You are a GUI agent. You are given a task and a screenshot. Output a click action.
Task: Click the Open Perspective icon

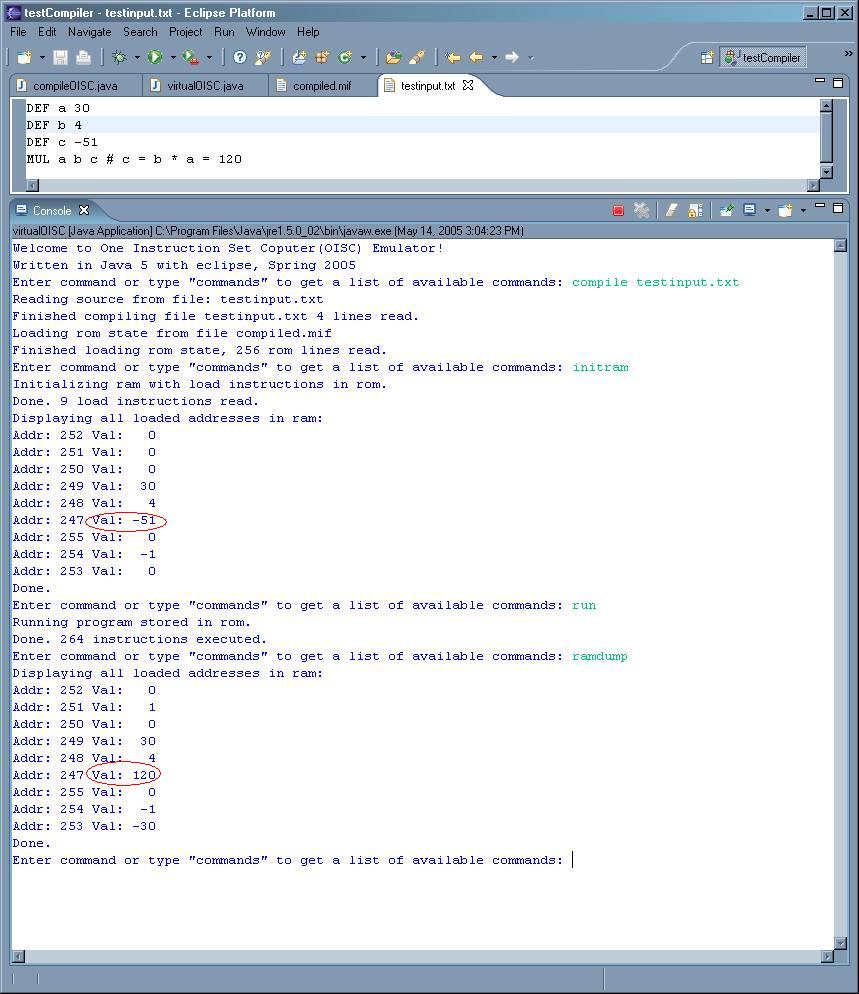[707, 58]
